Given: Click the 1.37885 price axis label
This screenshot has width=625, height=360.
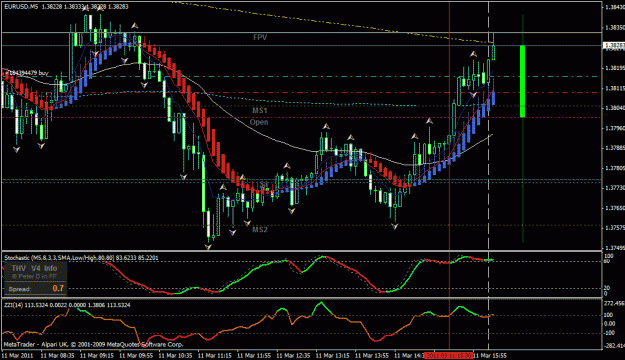Looking at the screenshot, I should (x=614, y=148).
